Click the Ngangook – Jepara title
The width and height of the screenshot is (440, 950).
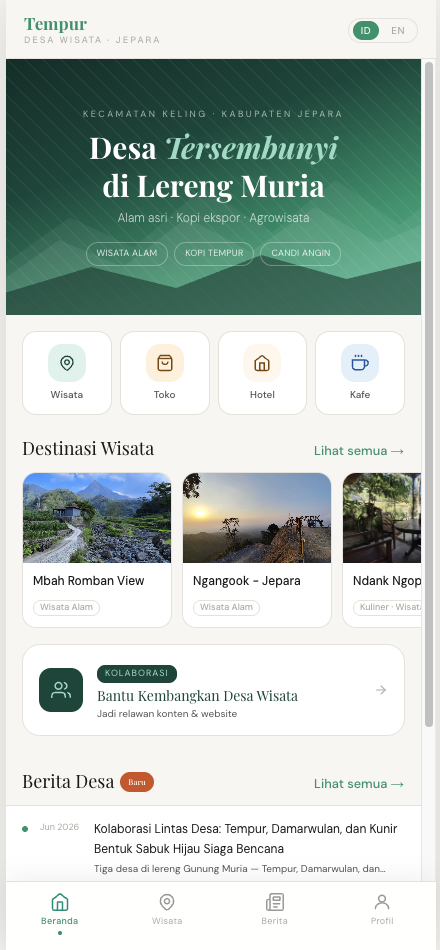click(247, 580)
